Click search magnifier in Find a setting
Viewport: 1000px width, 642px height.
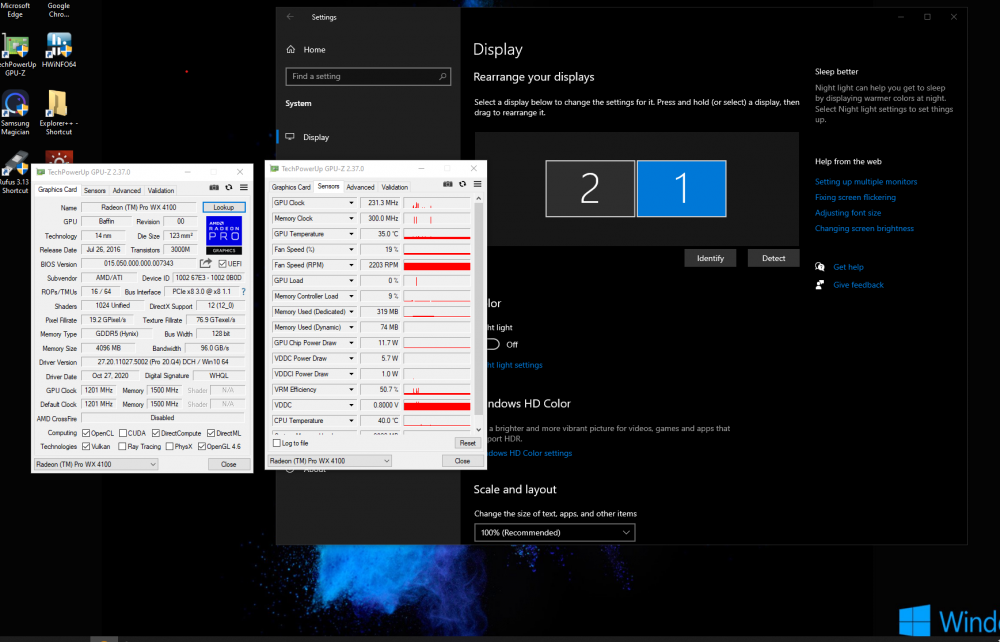(x=443, y=77)
